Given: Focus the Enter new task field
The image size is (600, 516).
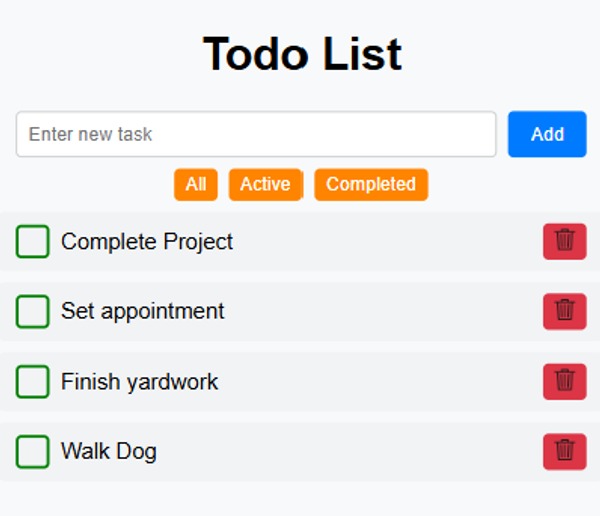Looking at the screenshot, I should (256, 134).
